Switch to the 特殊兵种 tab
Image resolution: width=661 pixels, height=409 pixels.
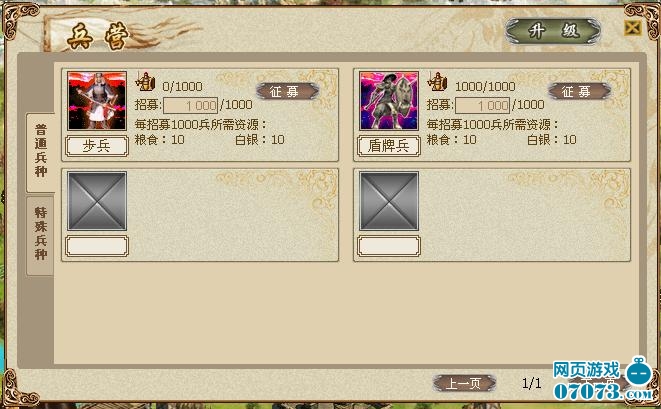[x=41, y=234]
